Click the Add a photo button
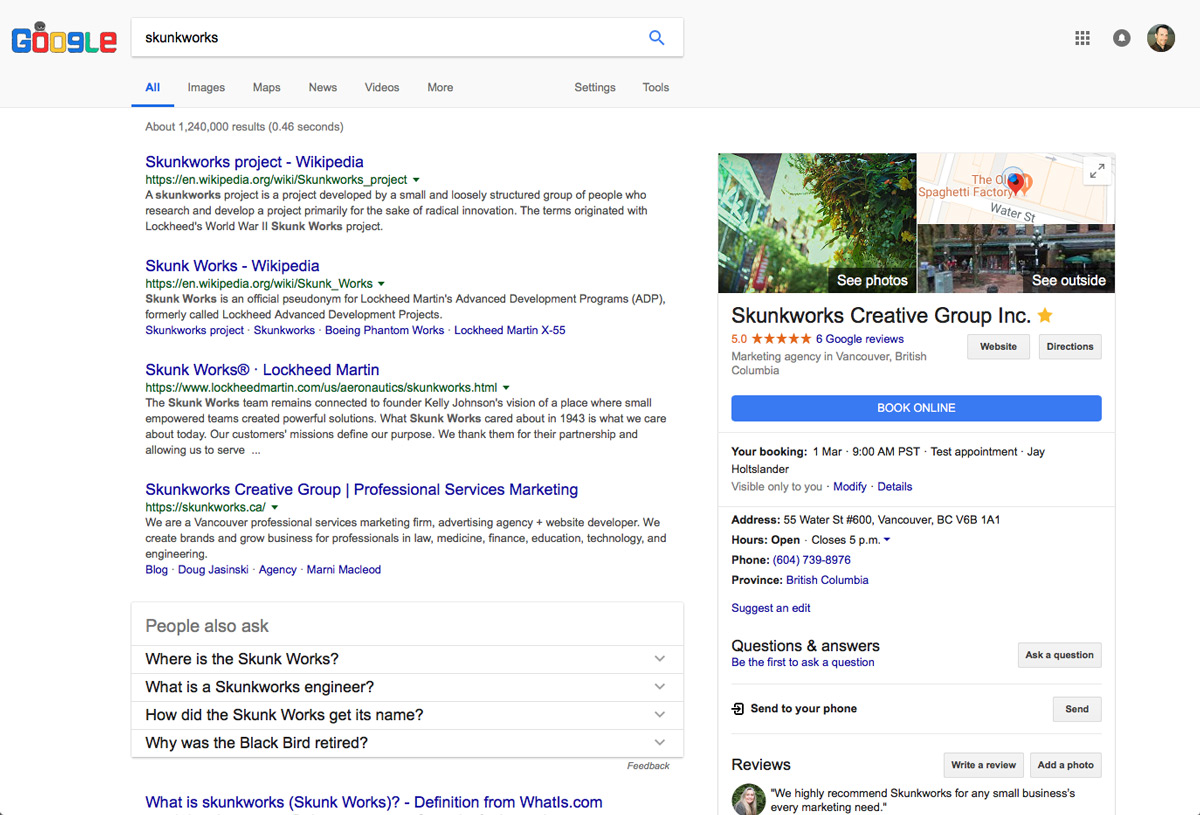The height and width of the screenshot is (815, 1200). (x=1065, y=765)
